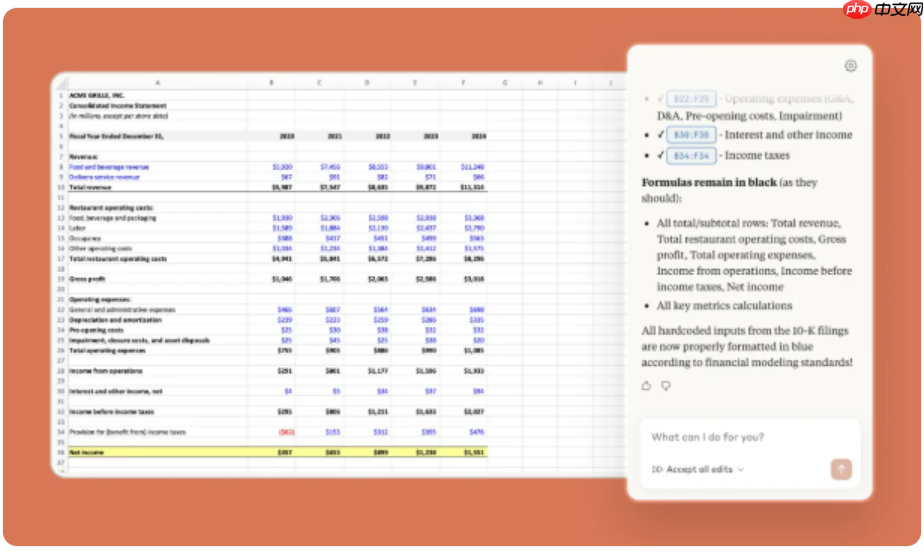Image resolution: width=924 pixels, height=552 pixels.
Task: Select the Income from operations value in column D
Action: [x=378, y=371]
